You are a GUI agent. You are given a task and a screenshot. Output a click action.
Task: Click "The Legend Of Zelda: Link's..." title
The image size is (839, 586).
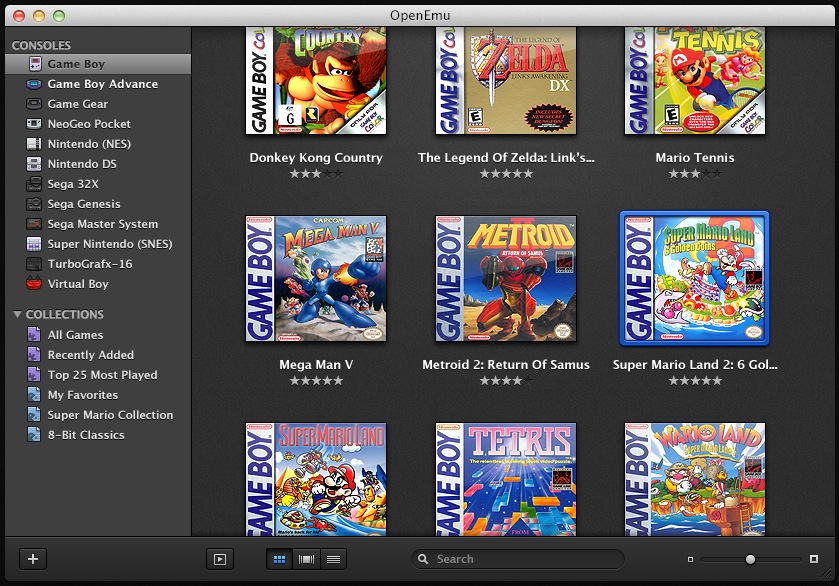click(x=506, y=157)
